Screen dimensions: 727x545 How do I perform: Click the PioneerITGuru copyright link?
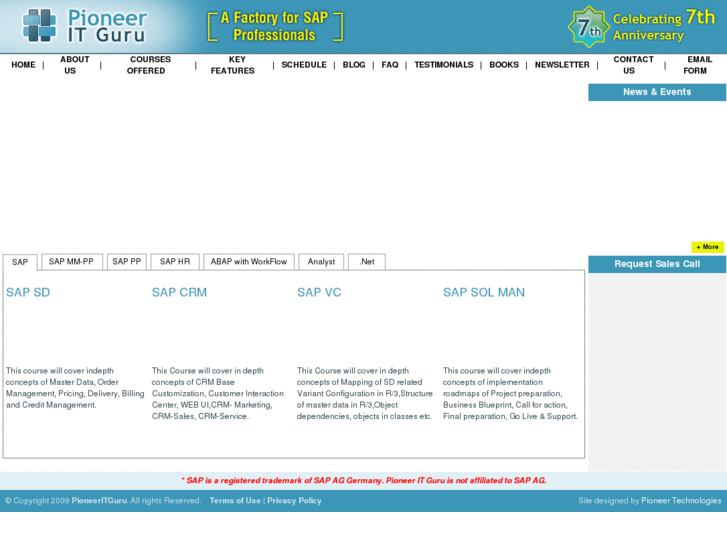[x=99, y=501]
